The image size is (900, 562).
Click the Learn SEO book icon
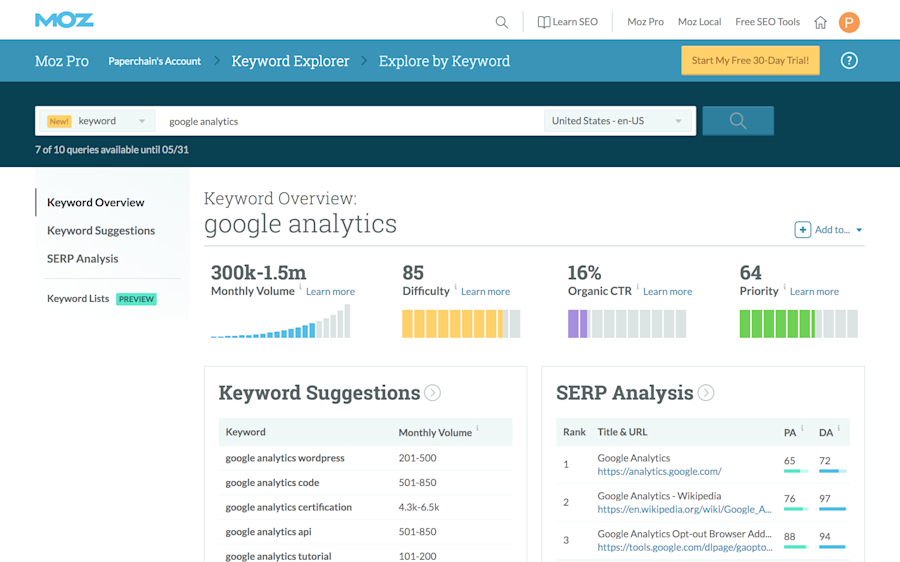pyautogui.click(x=544, y=22)
